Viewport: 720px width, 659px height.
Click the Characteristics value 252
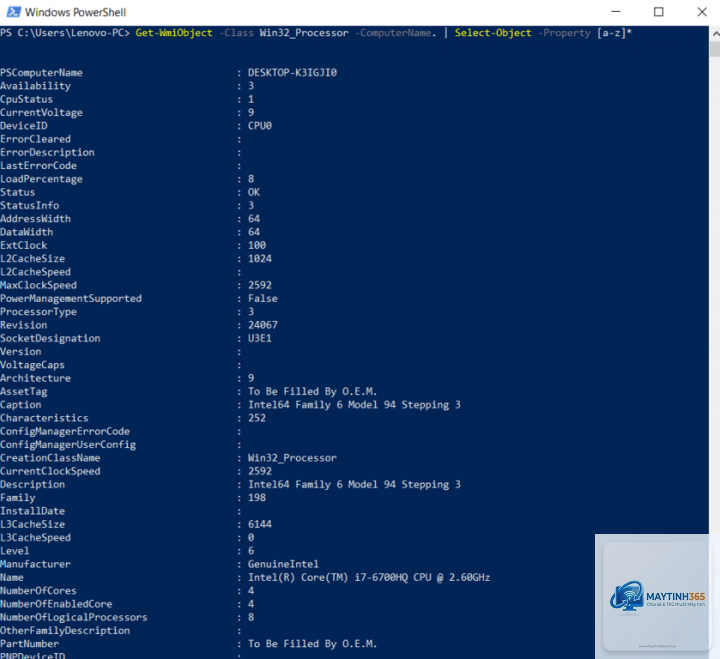click(x=257, y=418)
